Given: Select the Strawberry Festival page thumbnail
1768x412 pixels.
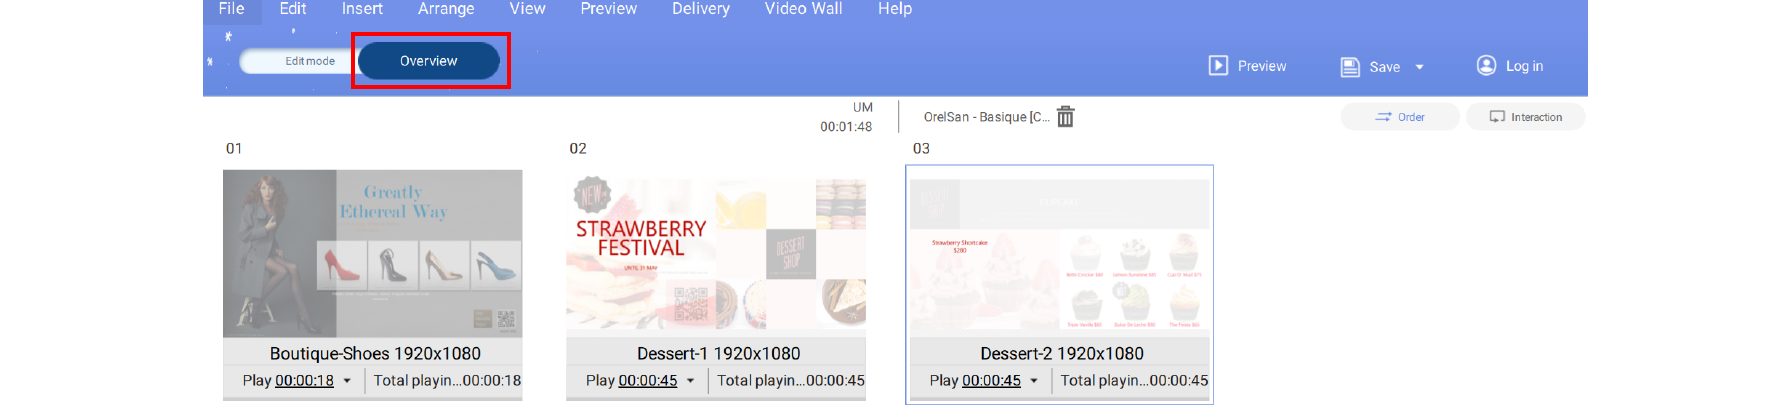Looking at the screenshot, I should [716, 253].
